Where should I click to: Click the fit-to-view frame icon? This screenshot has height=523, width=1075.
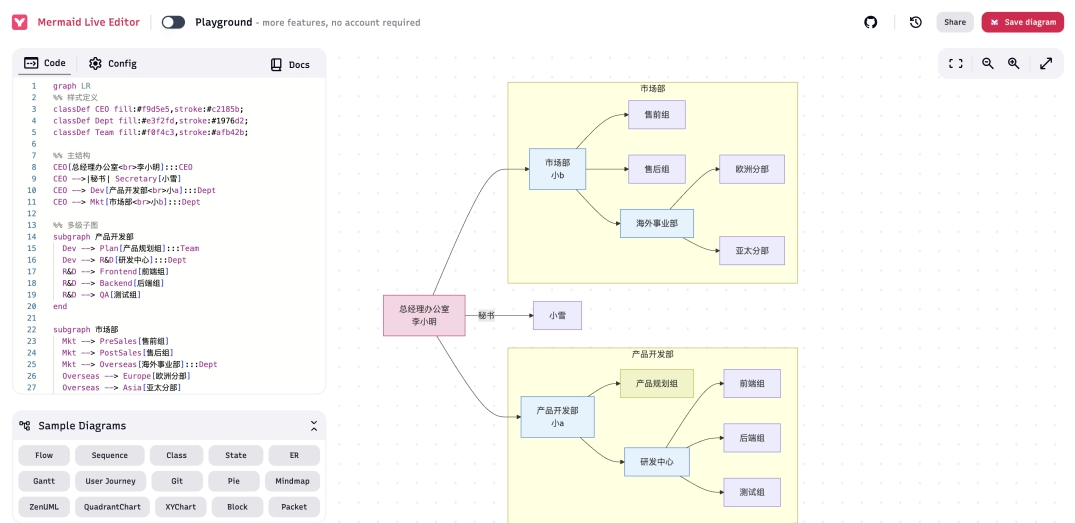point(955,63)
